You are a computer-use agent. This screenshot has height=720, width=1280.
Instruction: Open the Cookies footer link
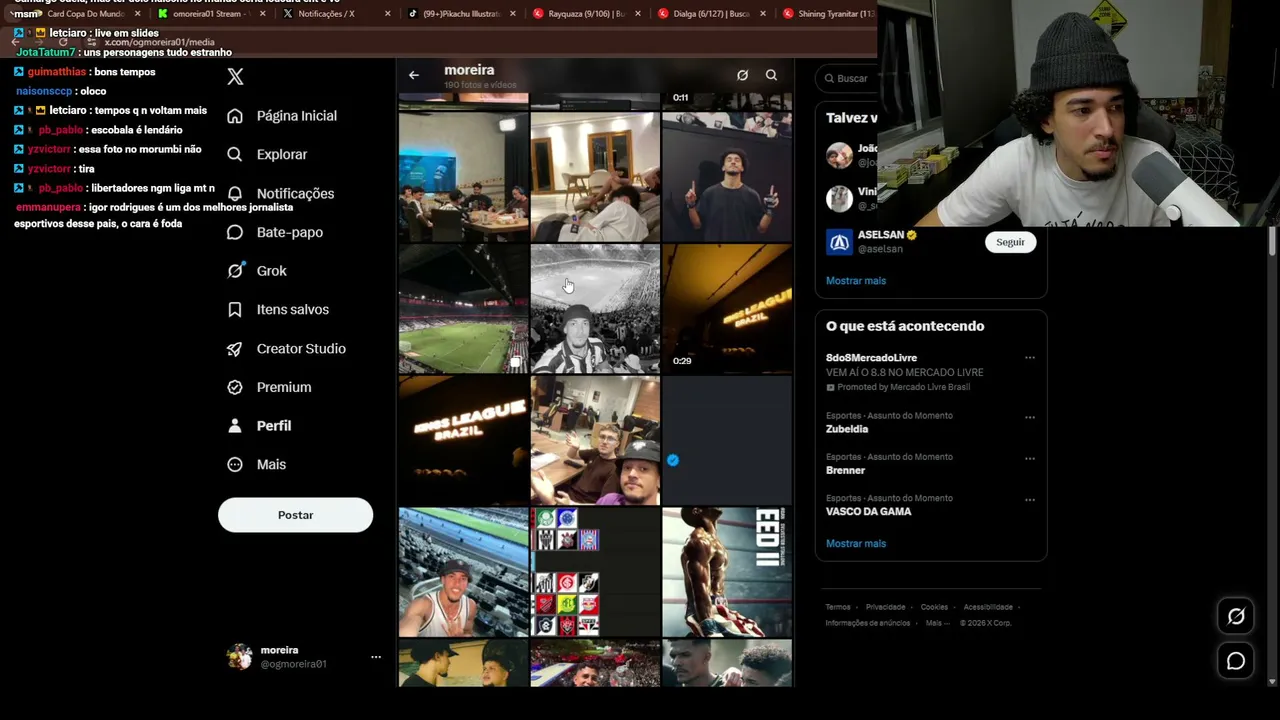pyautogui.click(x=934, y=607)
